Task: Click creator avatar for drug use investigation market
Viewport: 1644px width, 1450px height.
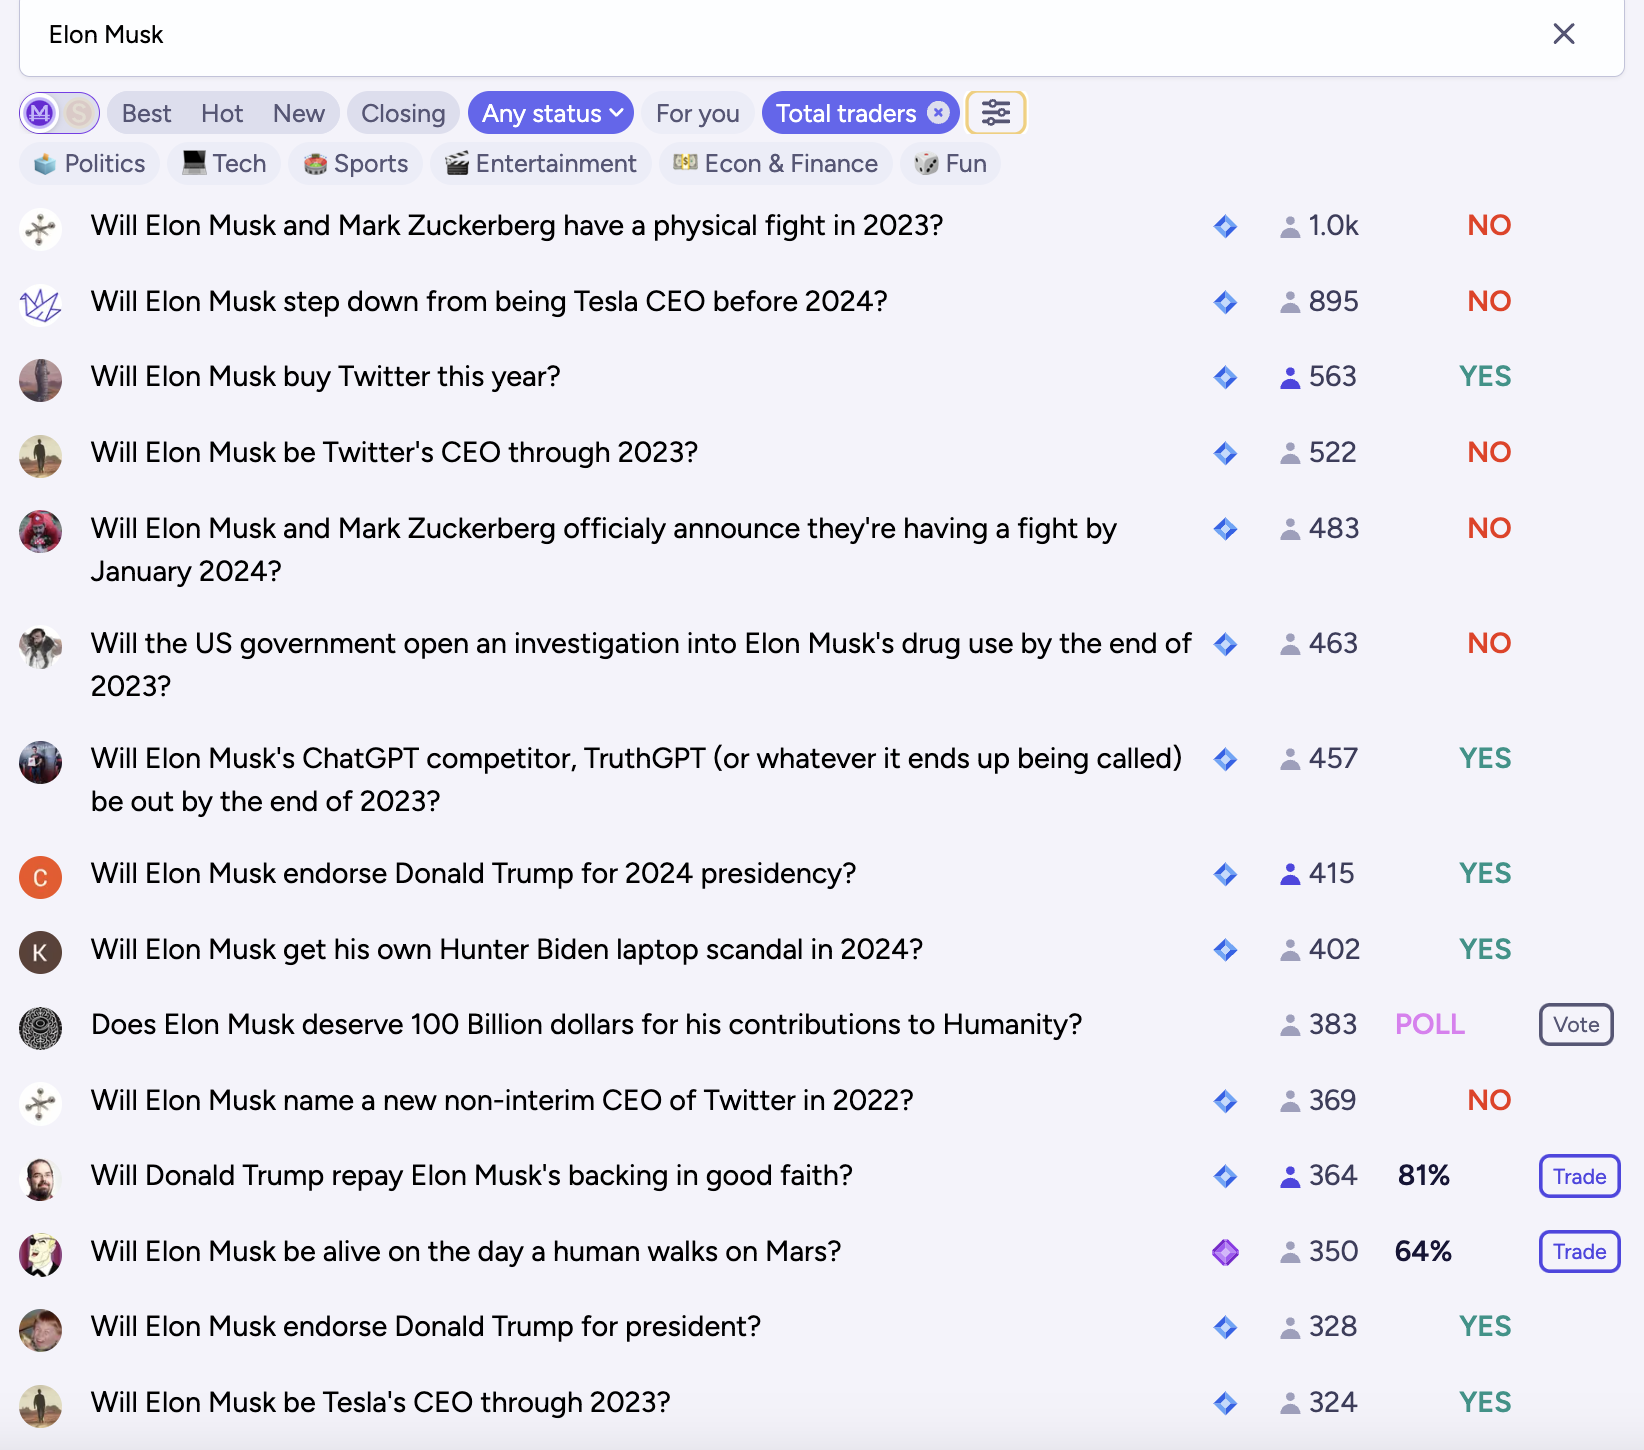Action: click(41, 647)
